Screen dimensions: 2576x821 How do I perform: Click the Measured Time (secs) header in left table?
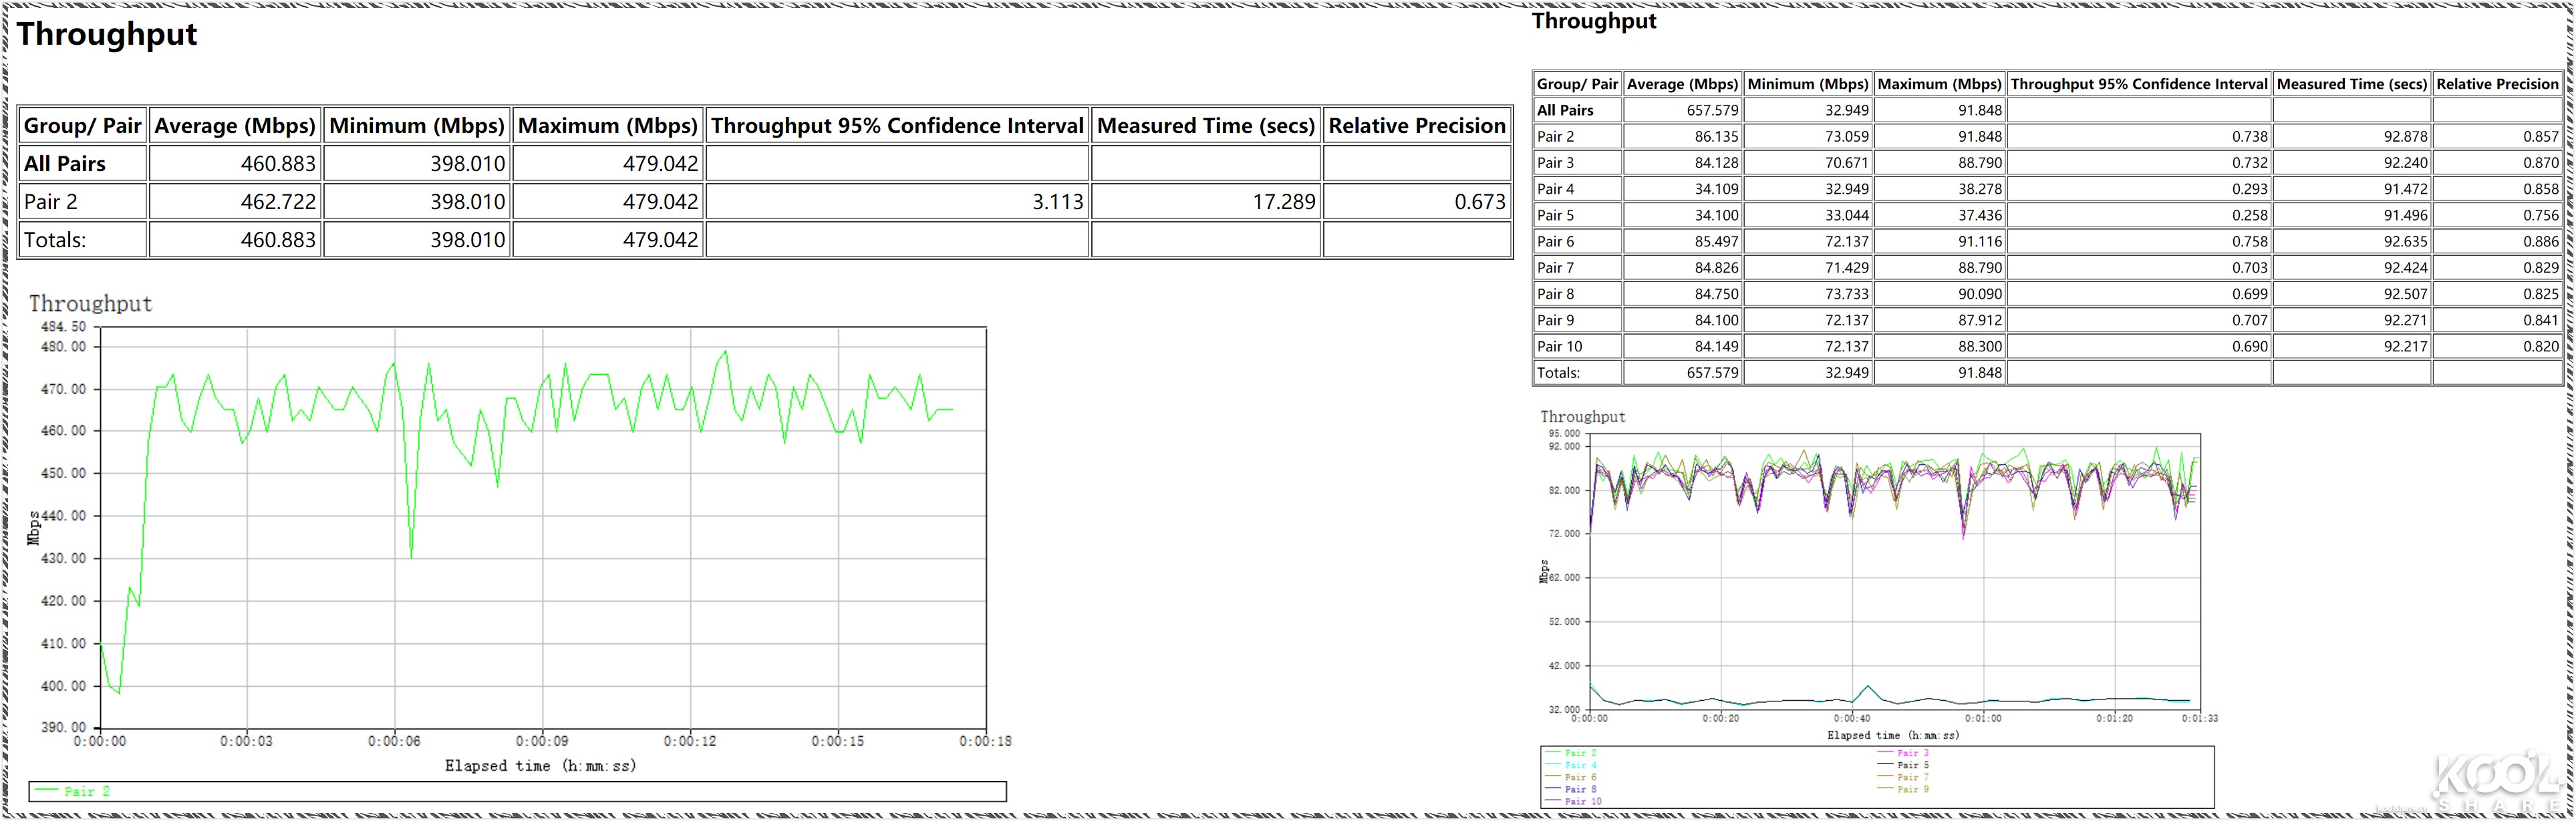1205,126
